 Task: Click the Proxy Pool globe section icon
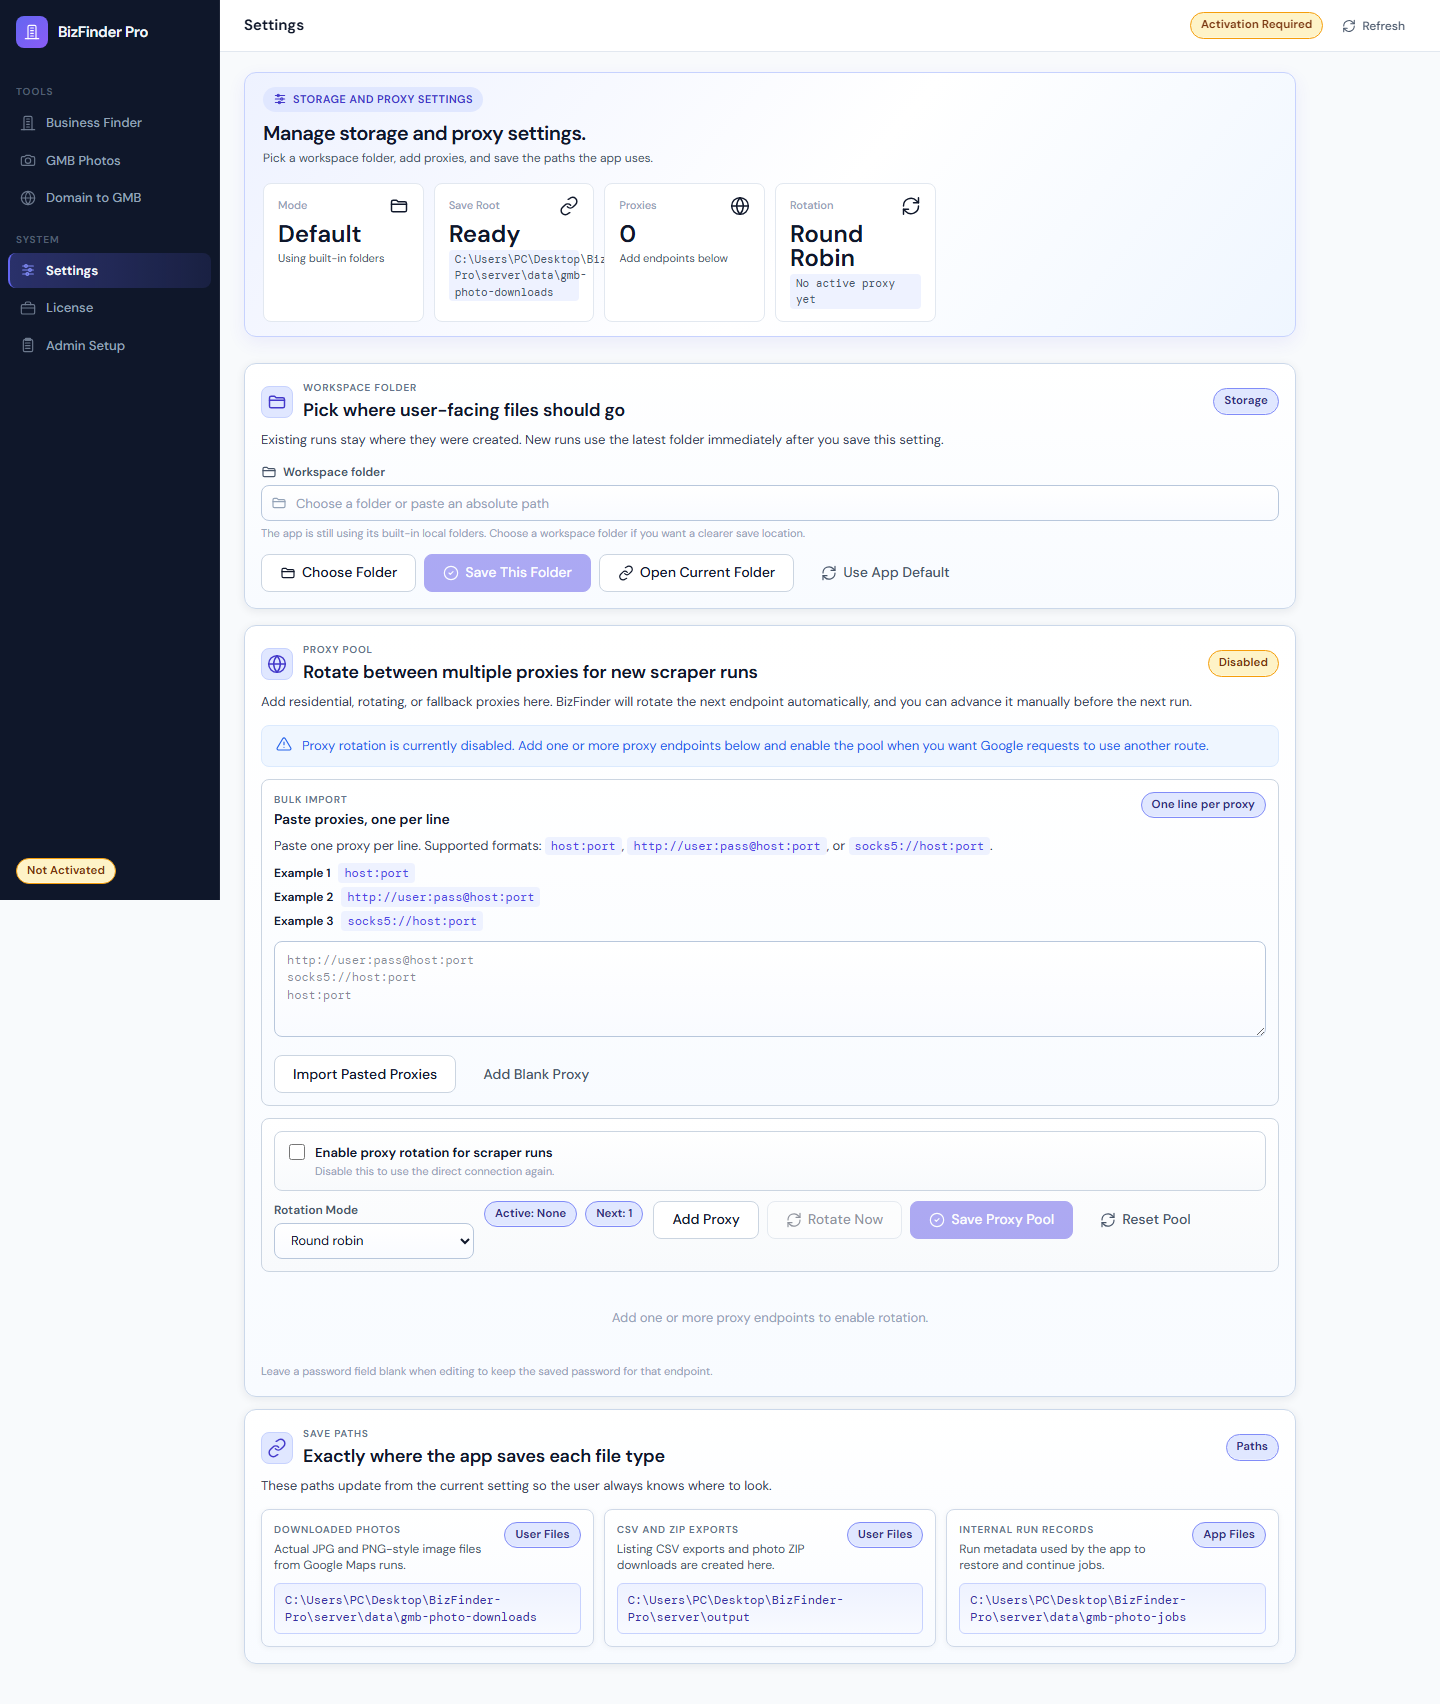(277, 664)
